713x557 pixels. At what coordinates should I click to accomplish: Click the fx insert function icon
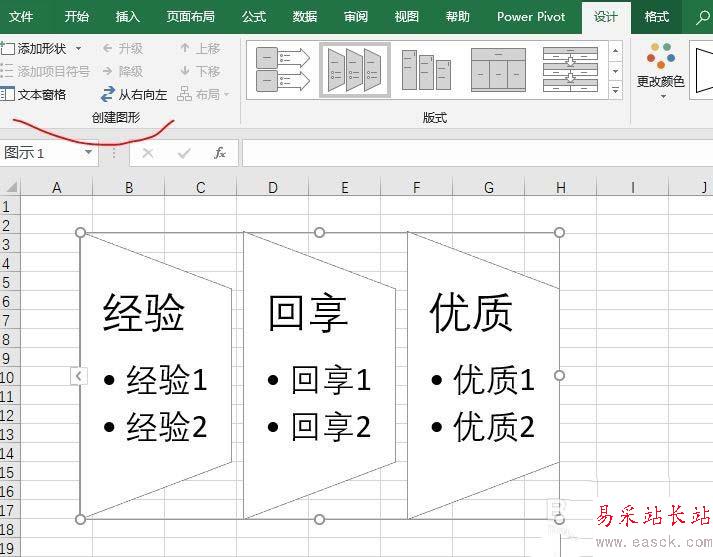pyautogui.click(x=220, y=153)
